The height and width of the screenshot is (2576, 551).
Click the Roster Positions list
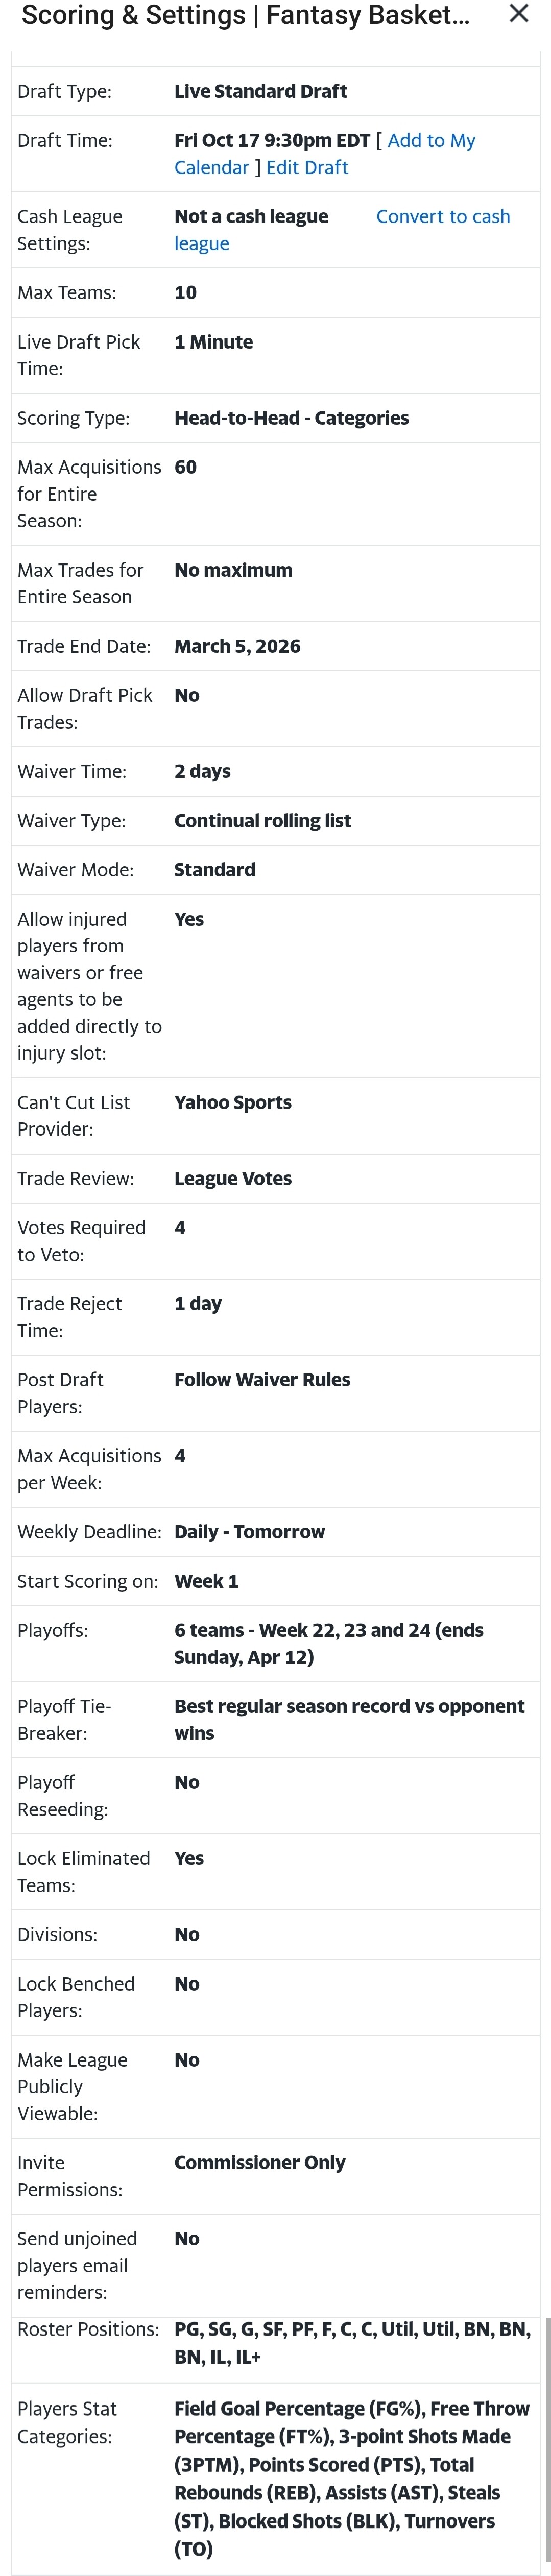(x=352, y=2343)
